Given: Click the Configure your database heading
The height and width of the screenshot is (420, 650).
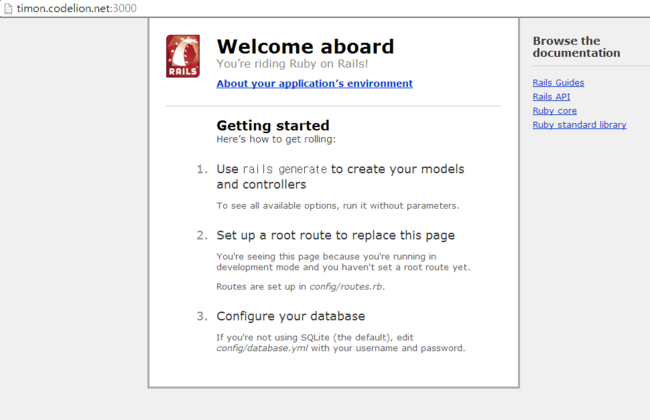Looking at the screenshot, I should (x=291, y=316).
